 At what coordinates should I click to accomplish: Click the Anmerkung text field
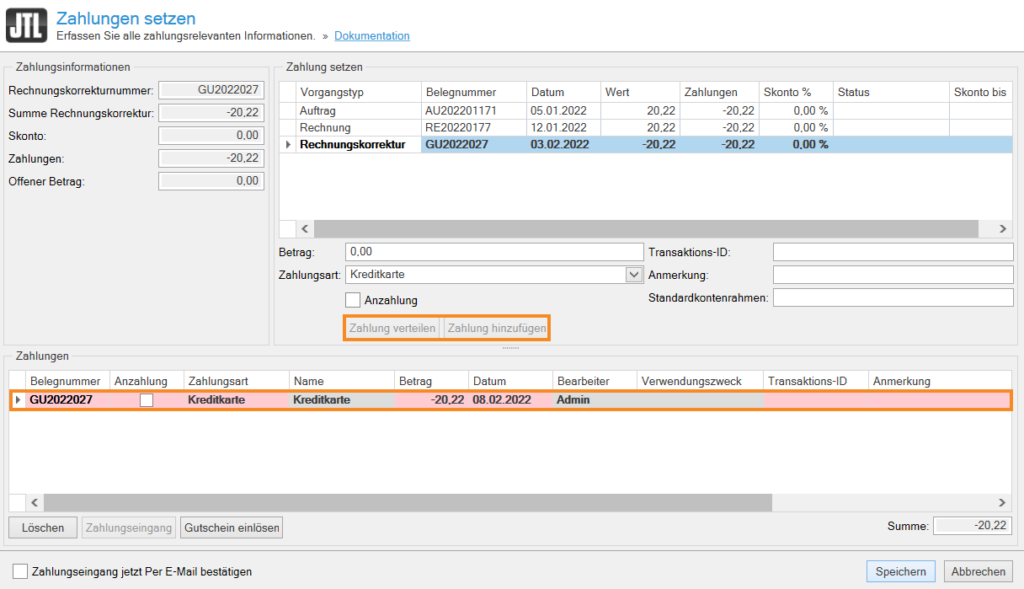[893, 275]
